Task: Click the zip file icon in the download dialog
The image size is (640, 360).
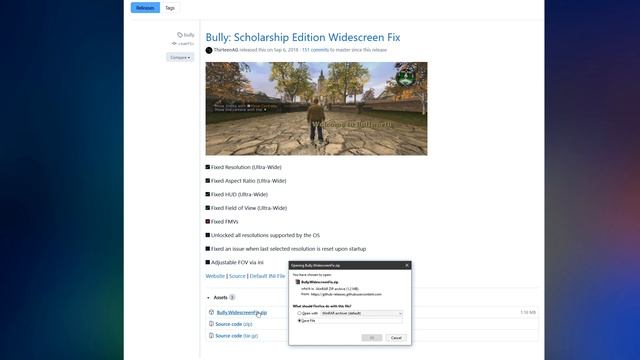Action: tap(298, 282)
